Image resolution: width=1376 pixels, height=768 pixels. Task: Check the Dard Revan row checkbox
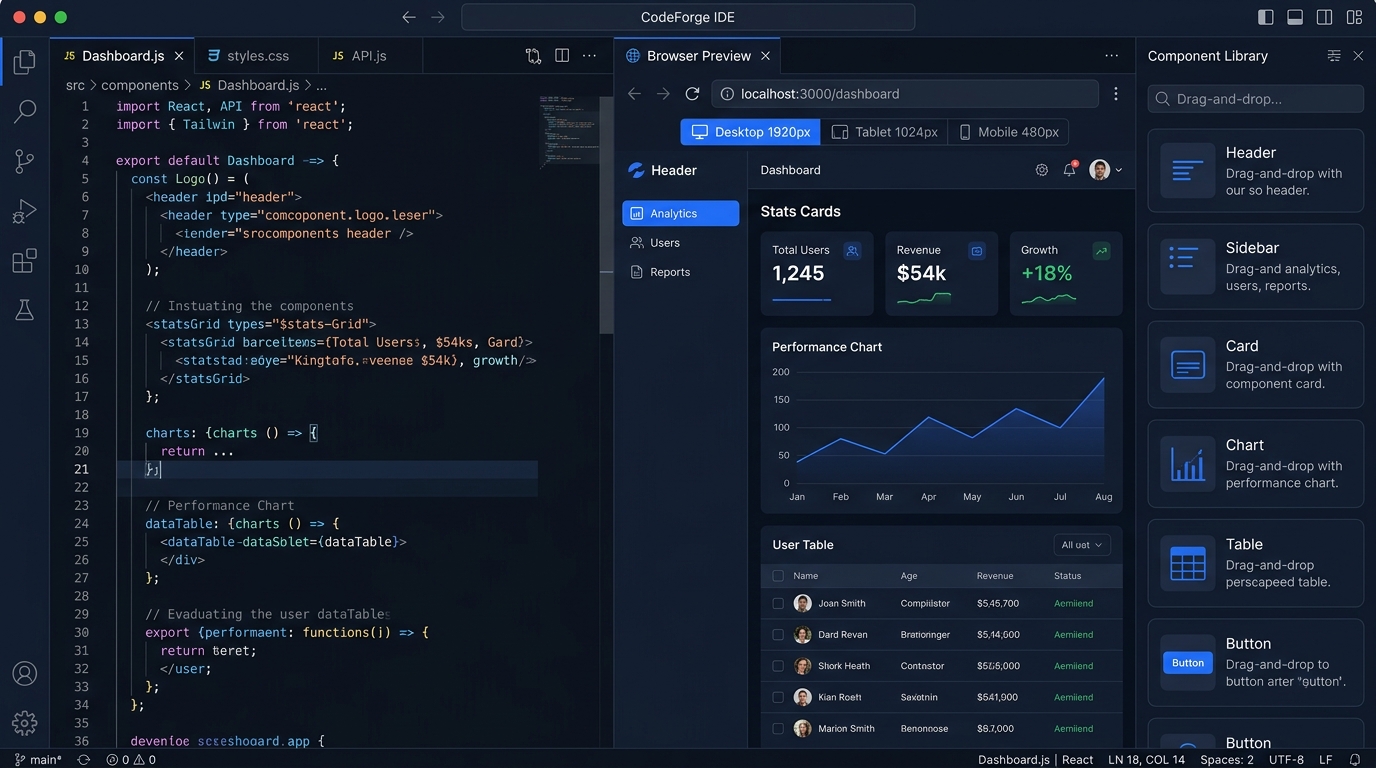click(778, 635)
